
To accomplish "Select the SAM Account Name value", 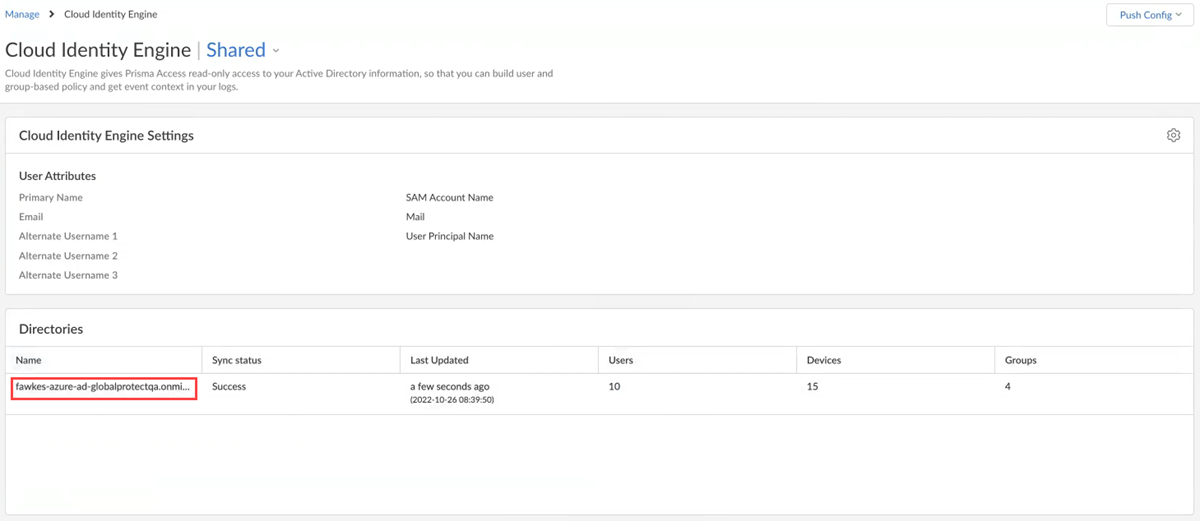I will (449, 198).
